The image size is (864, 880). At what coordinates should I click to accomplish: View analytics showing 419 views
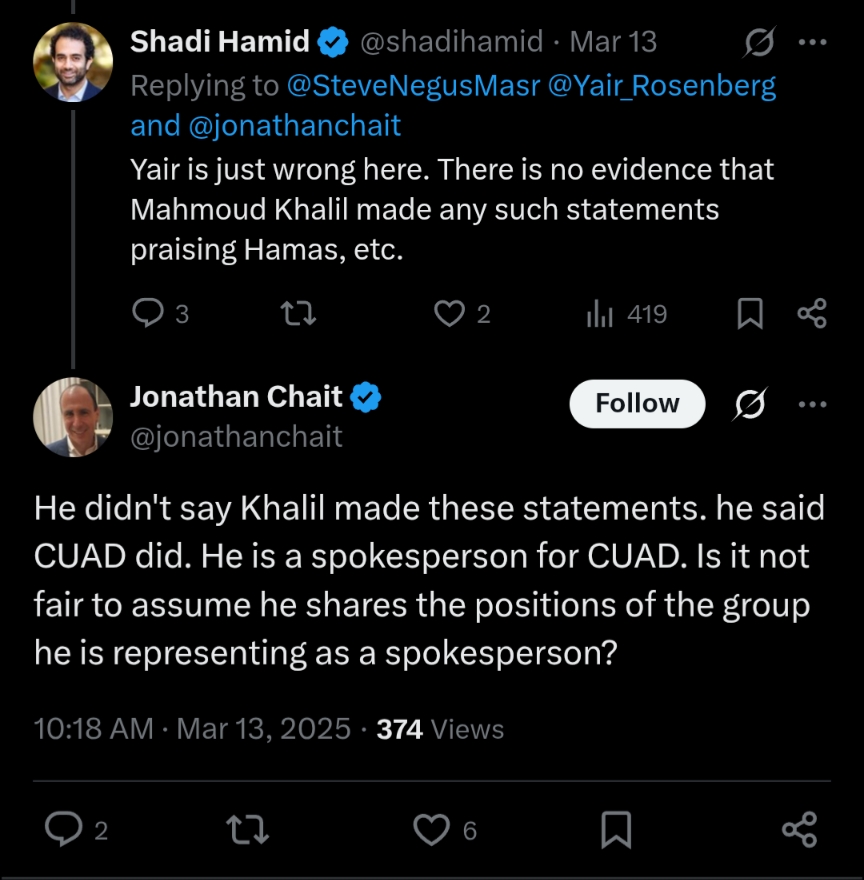(x=600, y=314)
